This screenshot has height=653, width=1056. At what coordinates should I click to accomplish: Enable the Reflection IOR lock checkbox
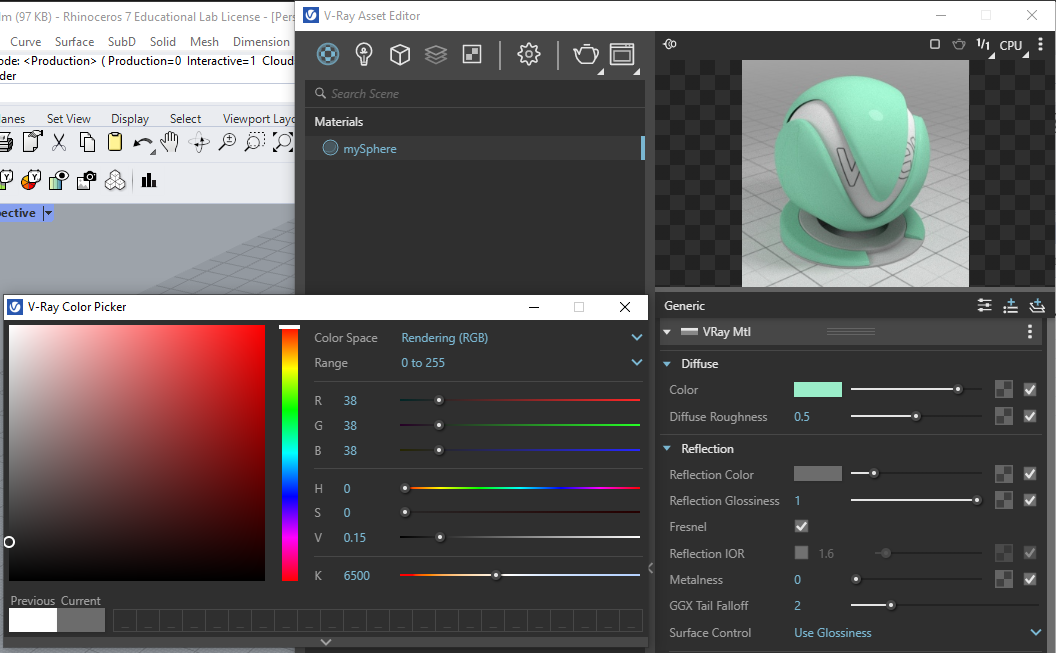[801, 553]
